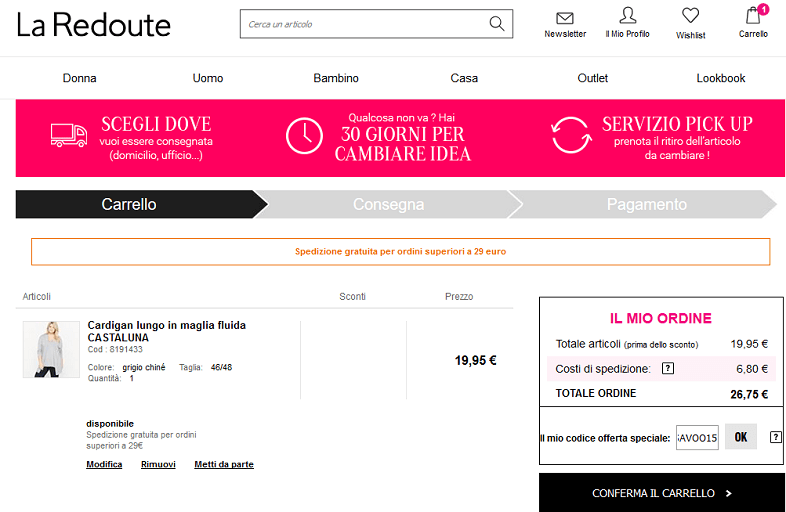The width and height of the screenshot is (786, 512).
Task: Click SERVIZIO PICK UP banner text
Action: pos(677,124)
